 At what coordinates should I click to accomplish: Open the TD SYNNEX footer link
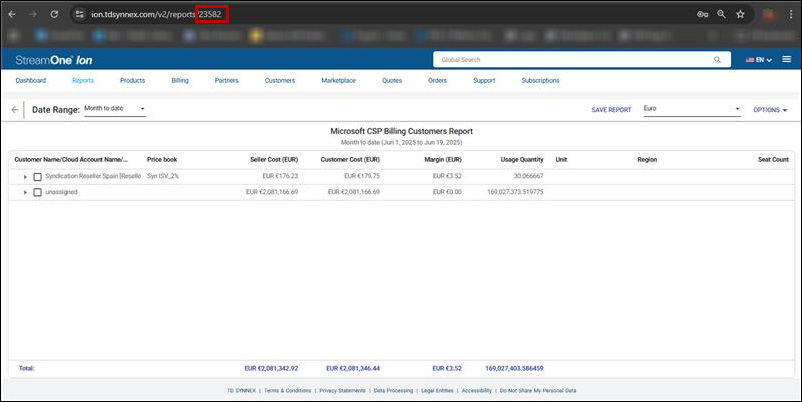(241, 391)
